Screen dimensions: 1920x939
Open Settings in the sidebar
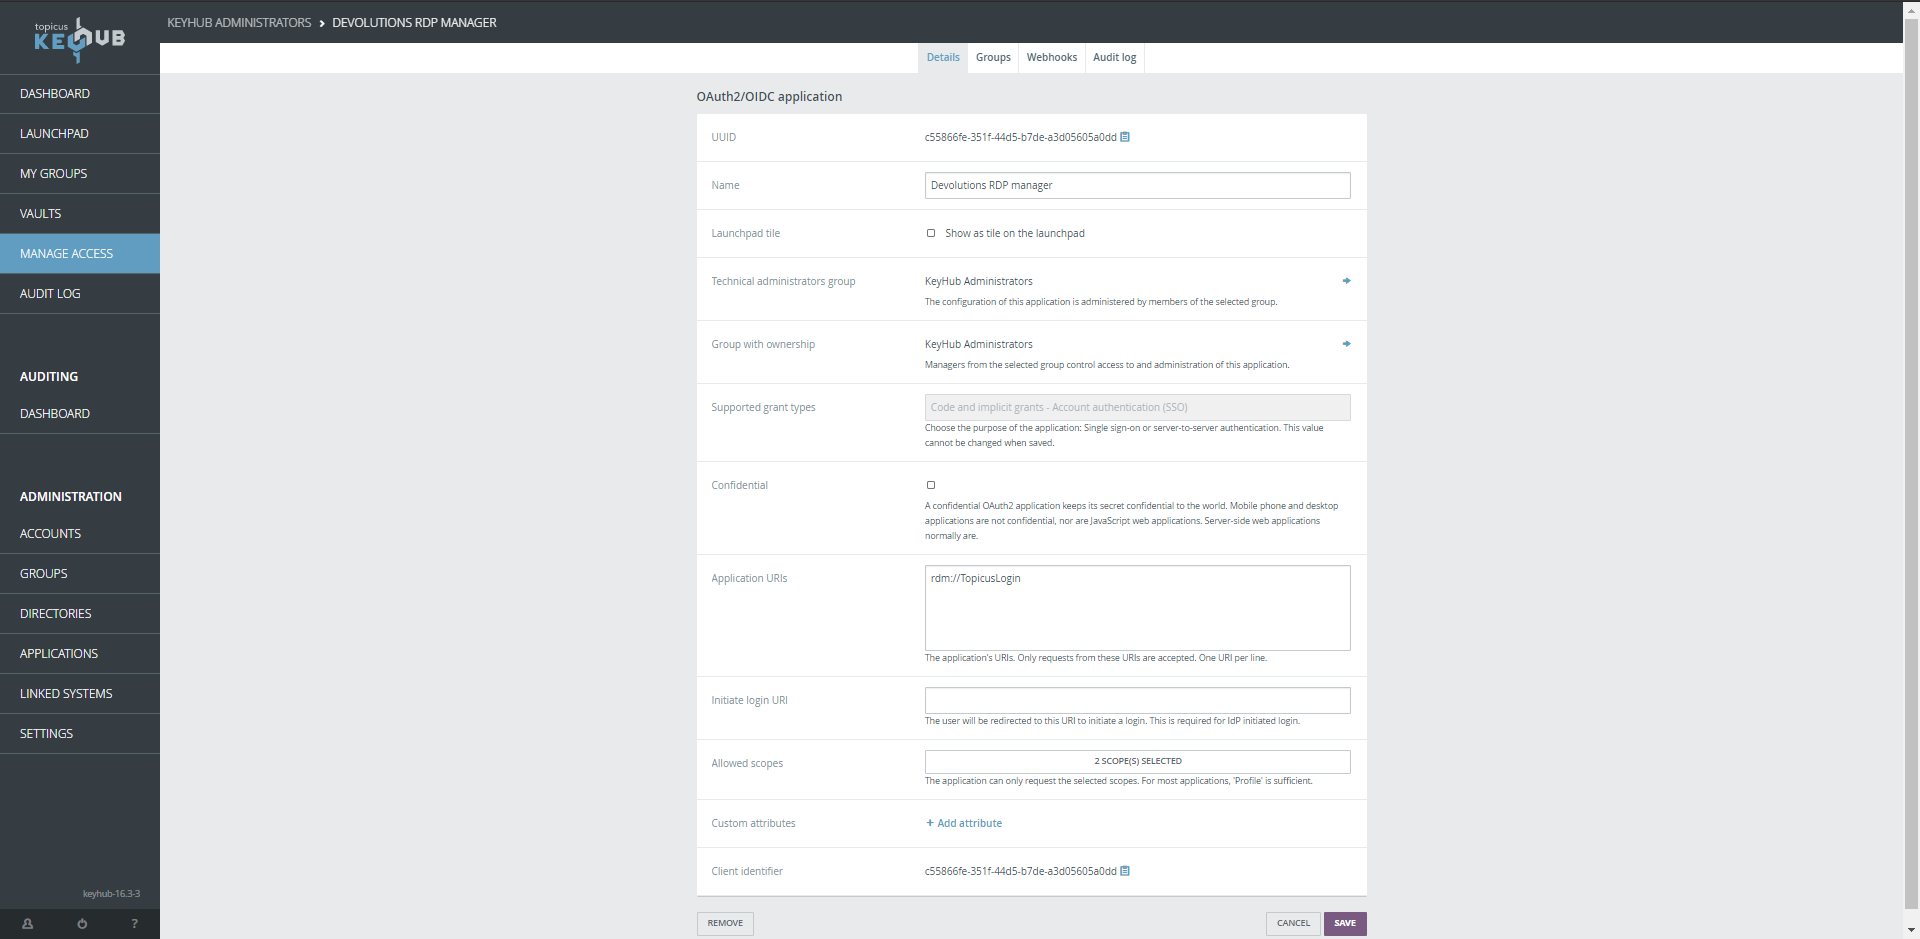[x=80, y=734]
